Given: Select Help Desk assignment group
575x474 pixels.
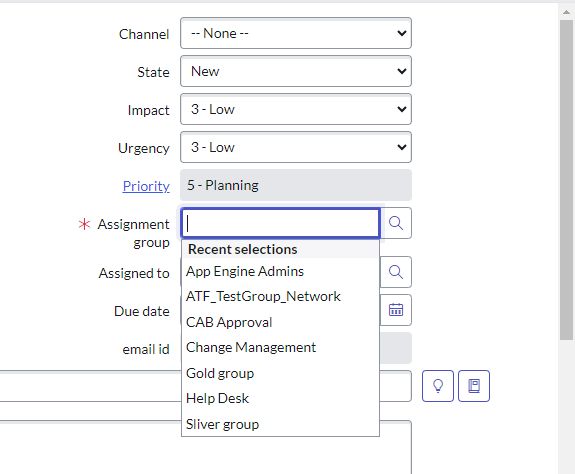Looking at the screenshot, I should point(281,398).
